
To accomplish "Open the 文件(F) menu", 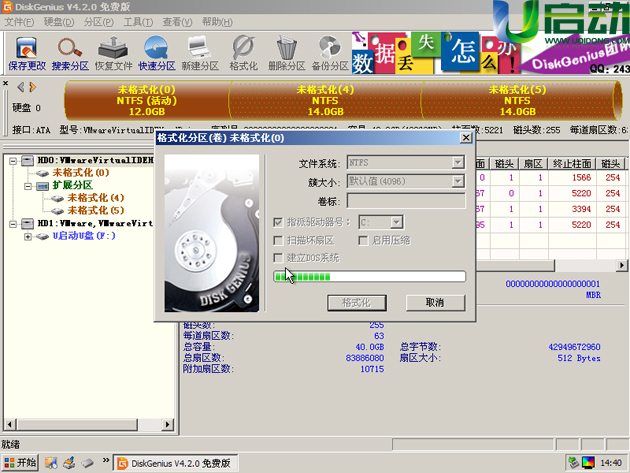I will click(x=19, y=22).
